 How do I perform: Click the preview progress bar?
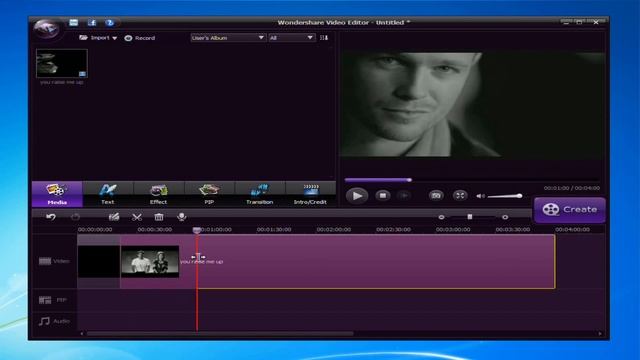[x=471, y=180]
